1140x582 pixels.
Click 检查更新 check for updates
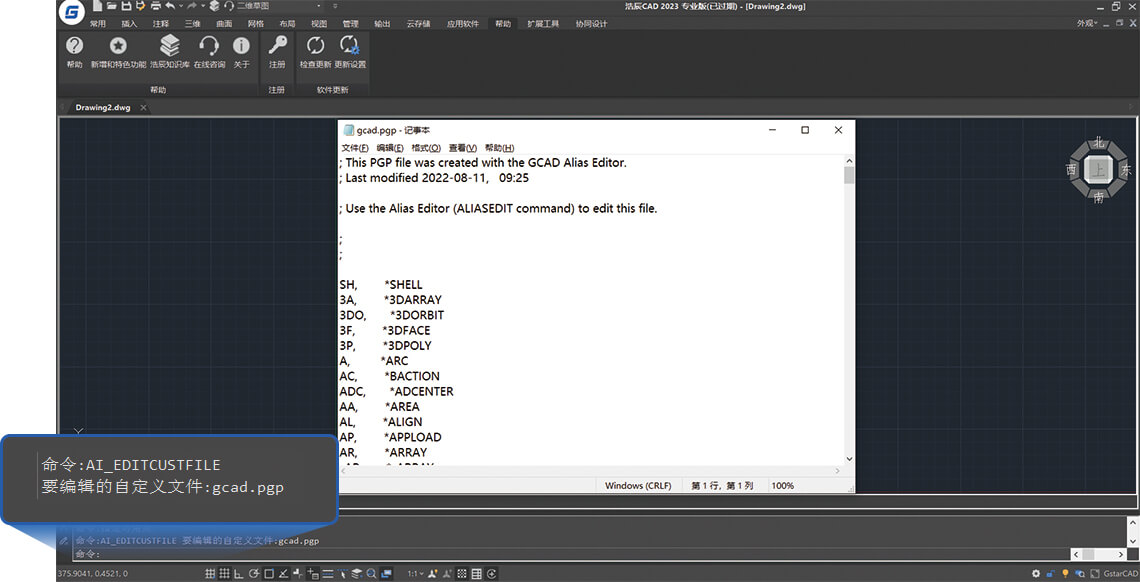[315, 52]
